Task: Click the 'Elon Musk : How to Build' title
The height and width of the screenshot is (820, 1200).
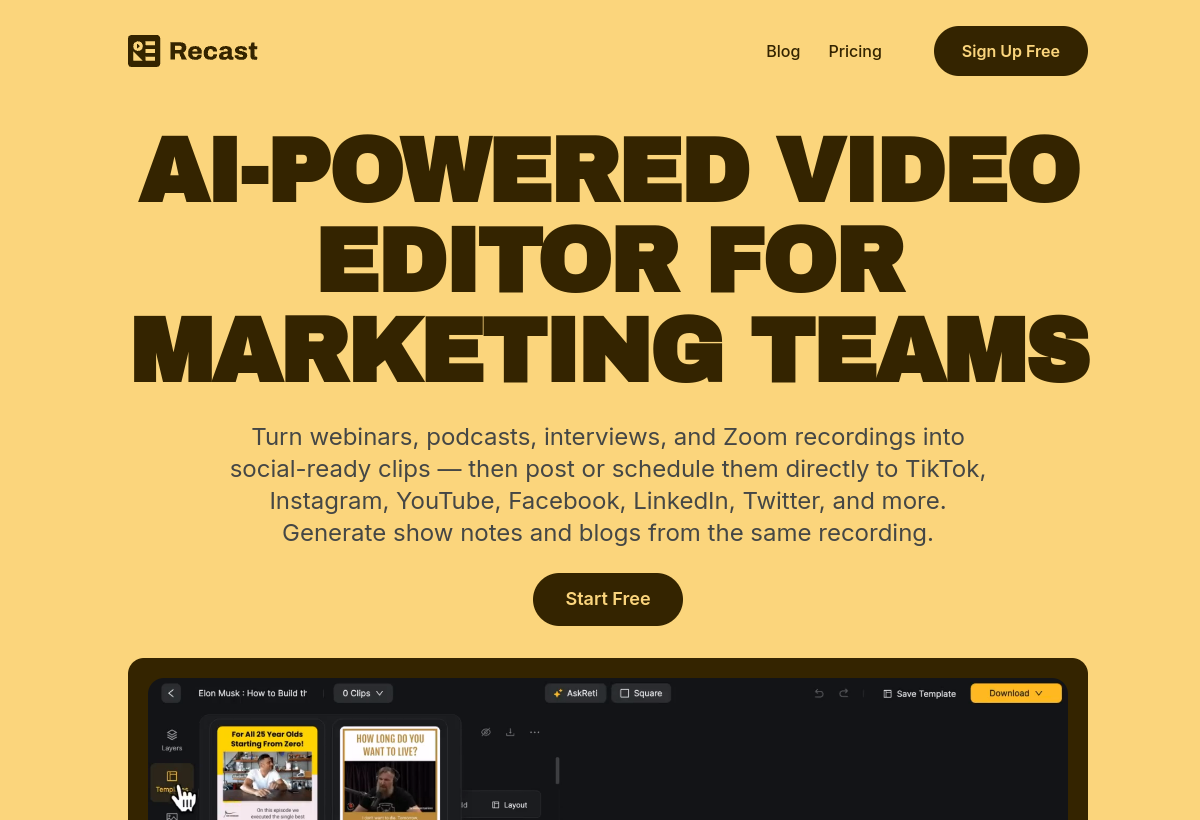Action: pyautogui.click(x=252, y=693)
